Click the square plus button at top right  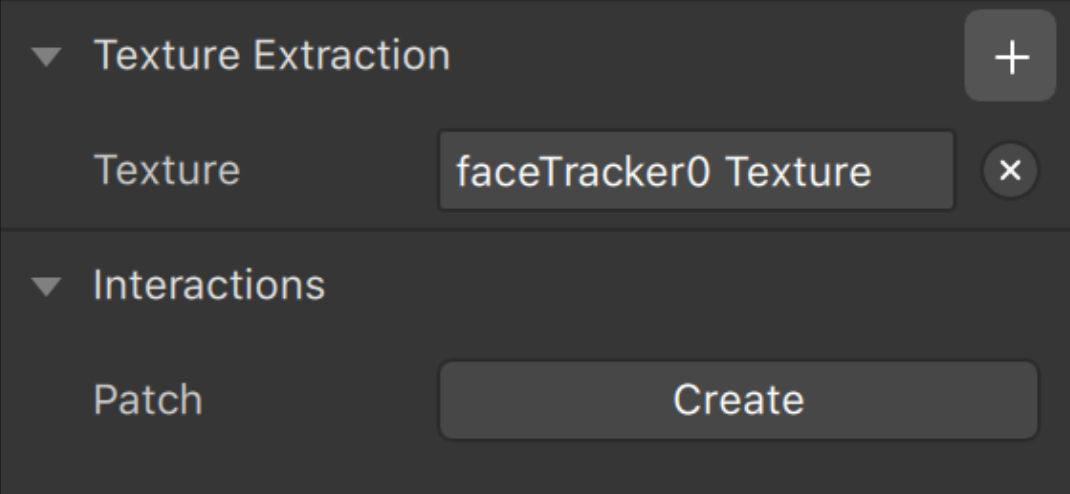click(x=1010, y=56)
